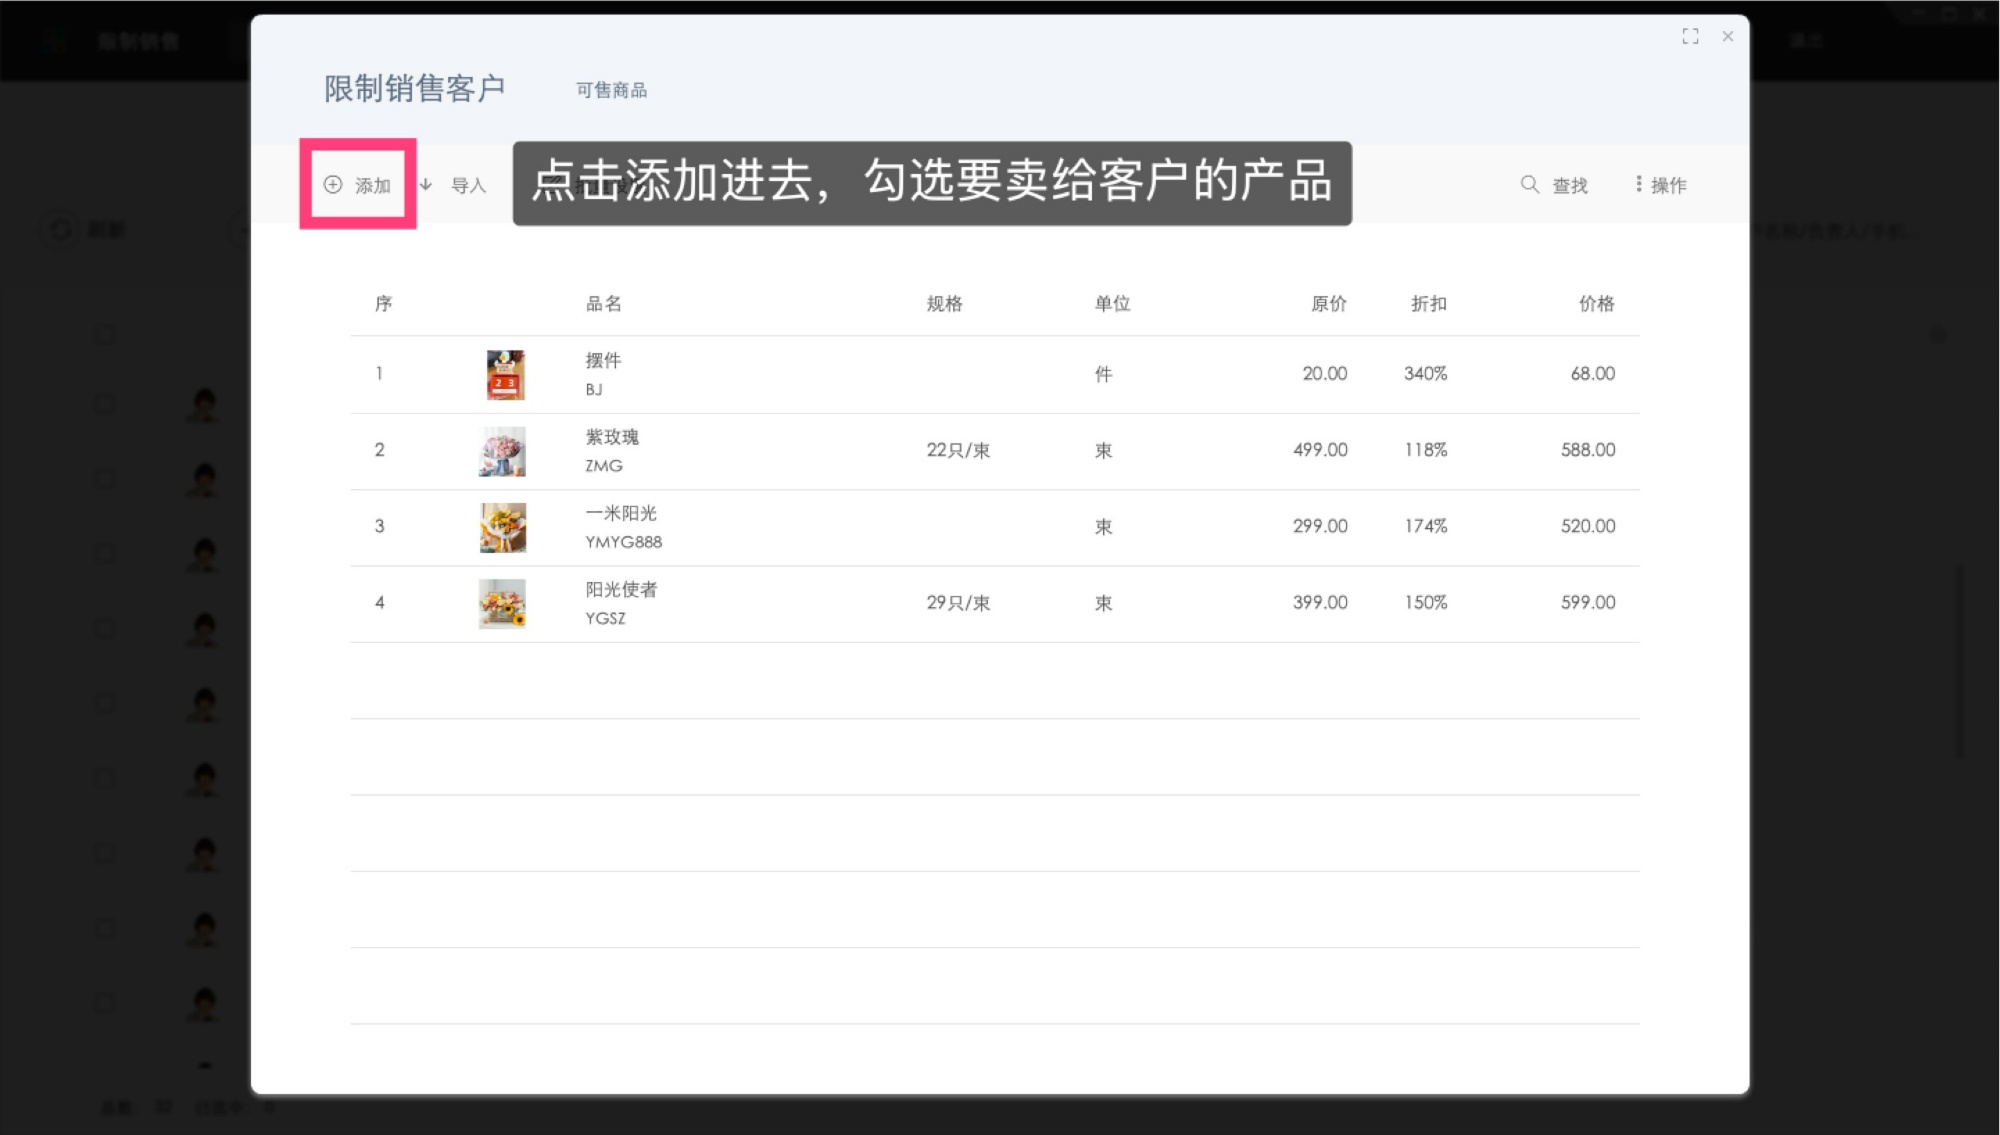Click the application logo in the top-left corner
The image size is (2000, 1135).
click(52, 40)
